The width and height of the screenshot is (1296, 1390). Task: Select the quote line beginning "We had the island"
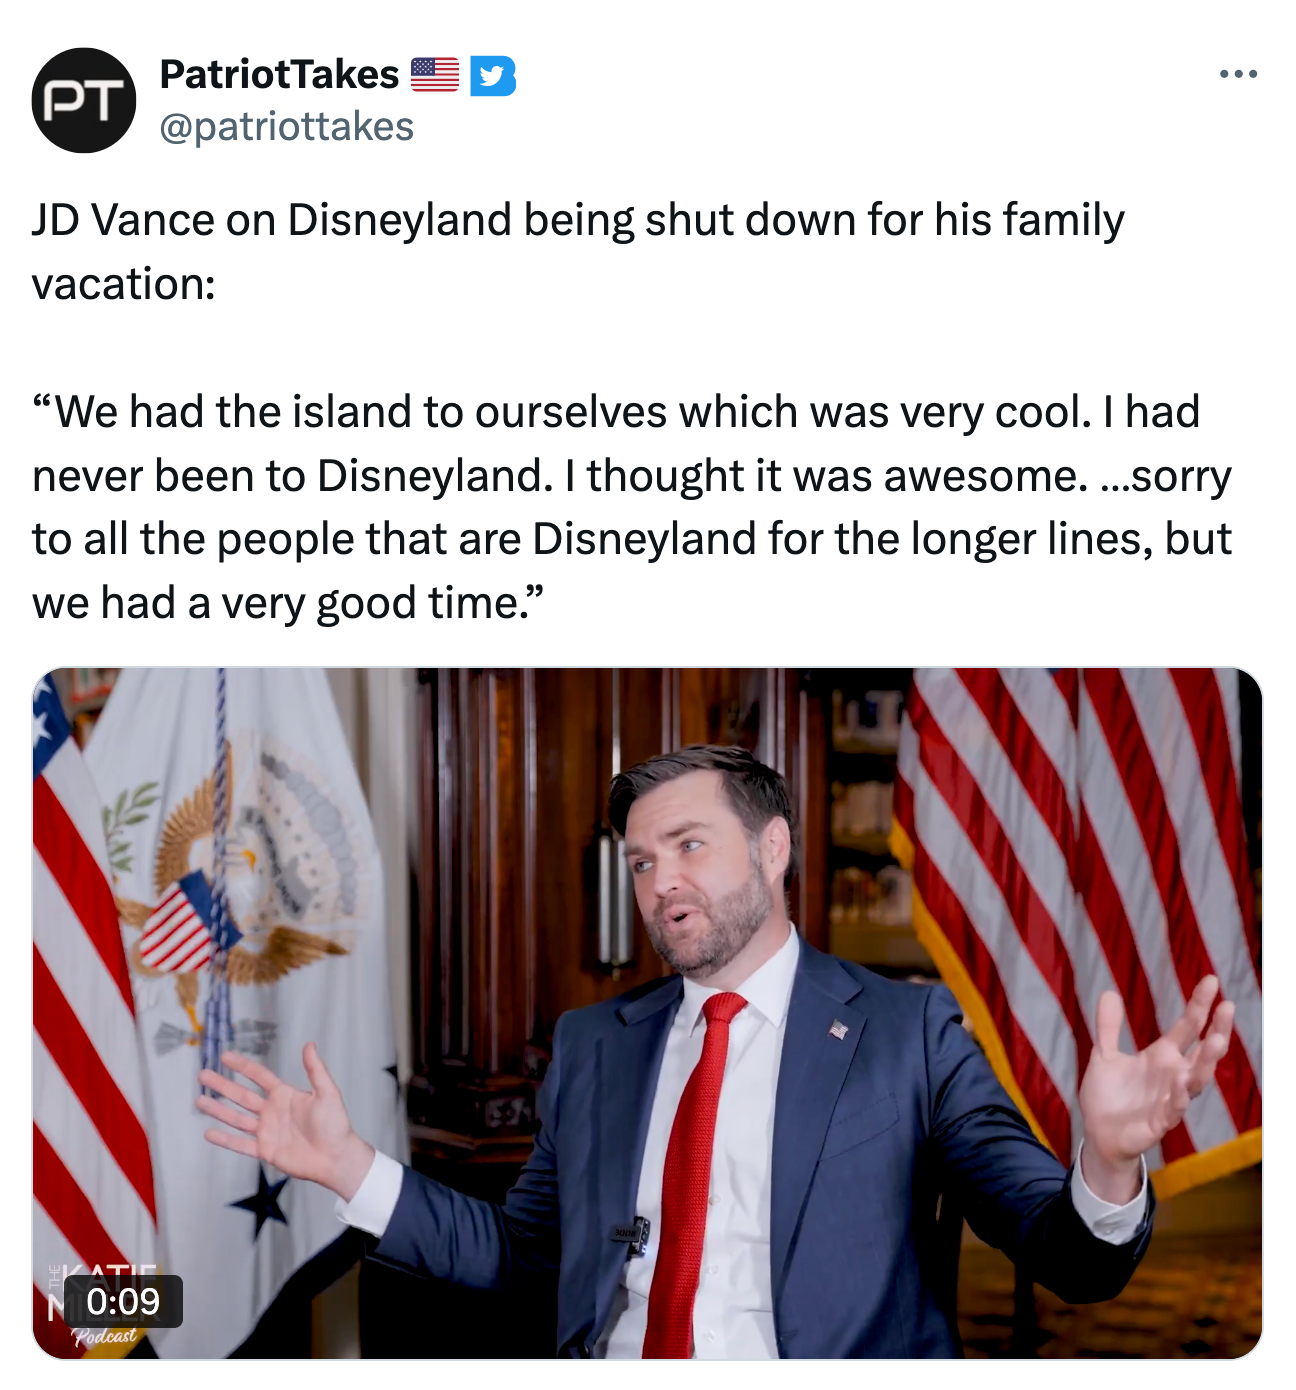[616, 412]
